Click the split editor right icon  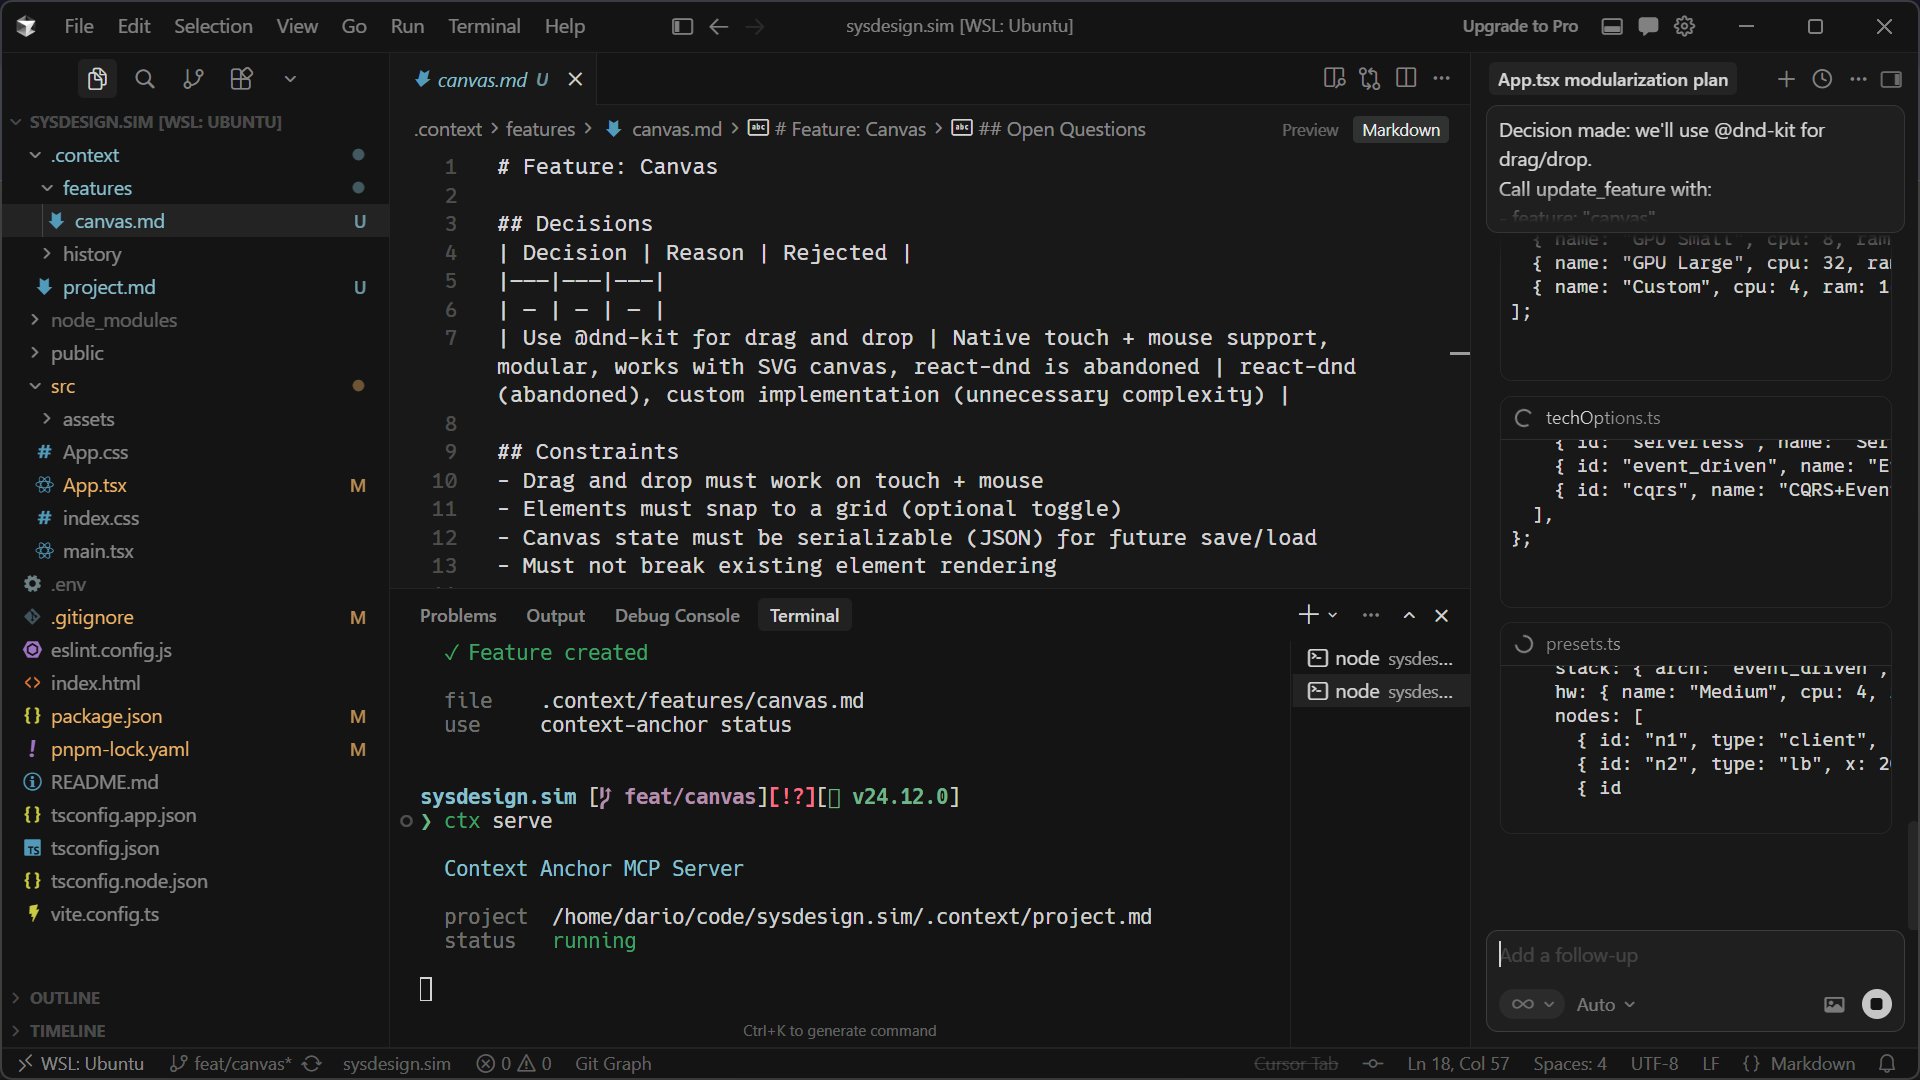[x=1406, y=78]
